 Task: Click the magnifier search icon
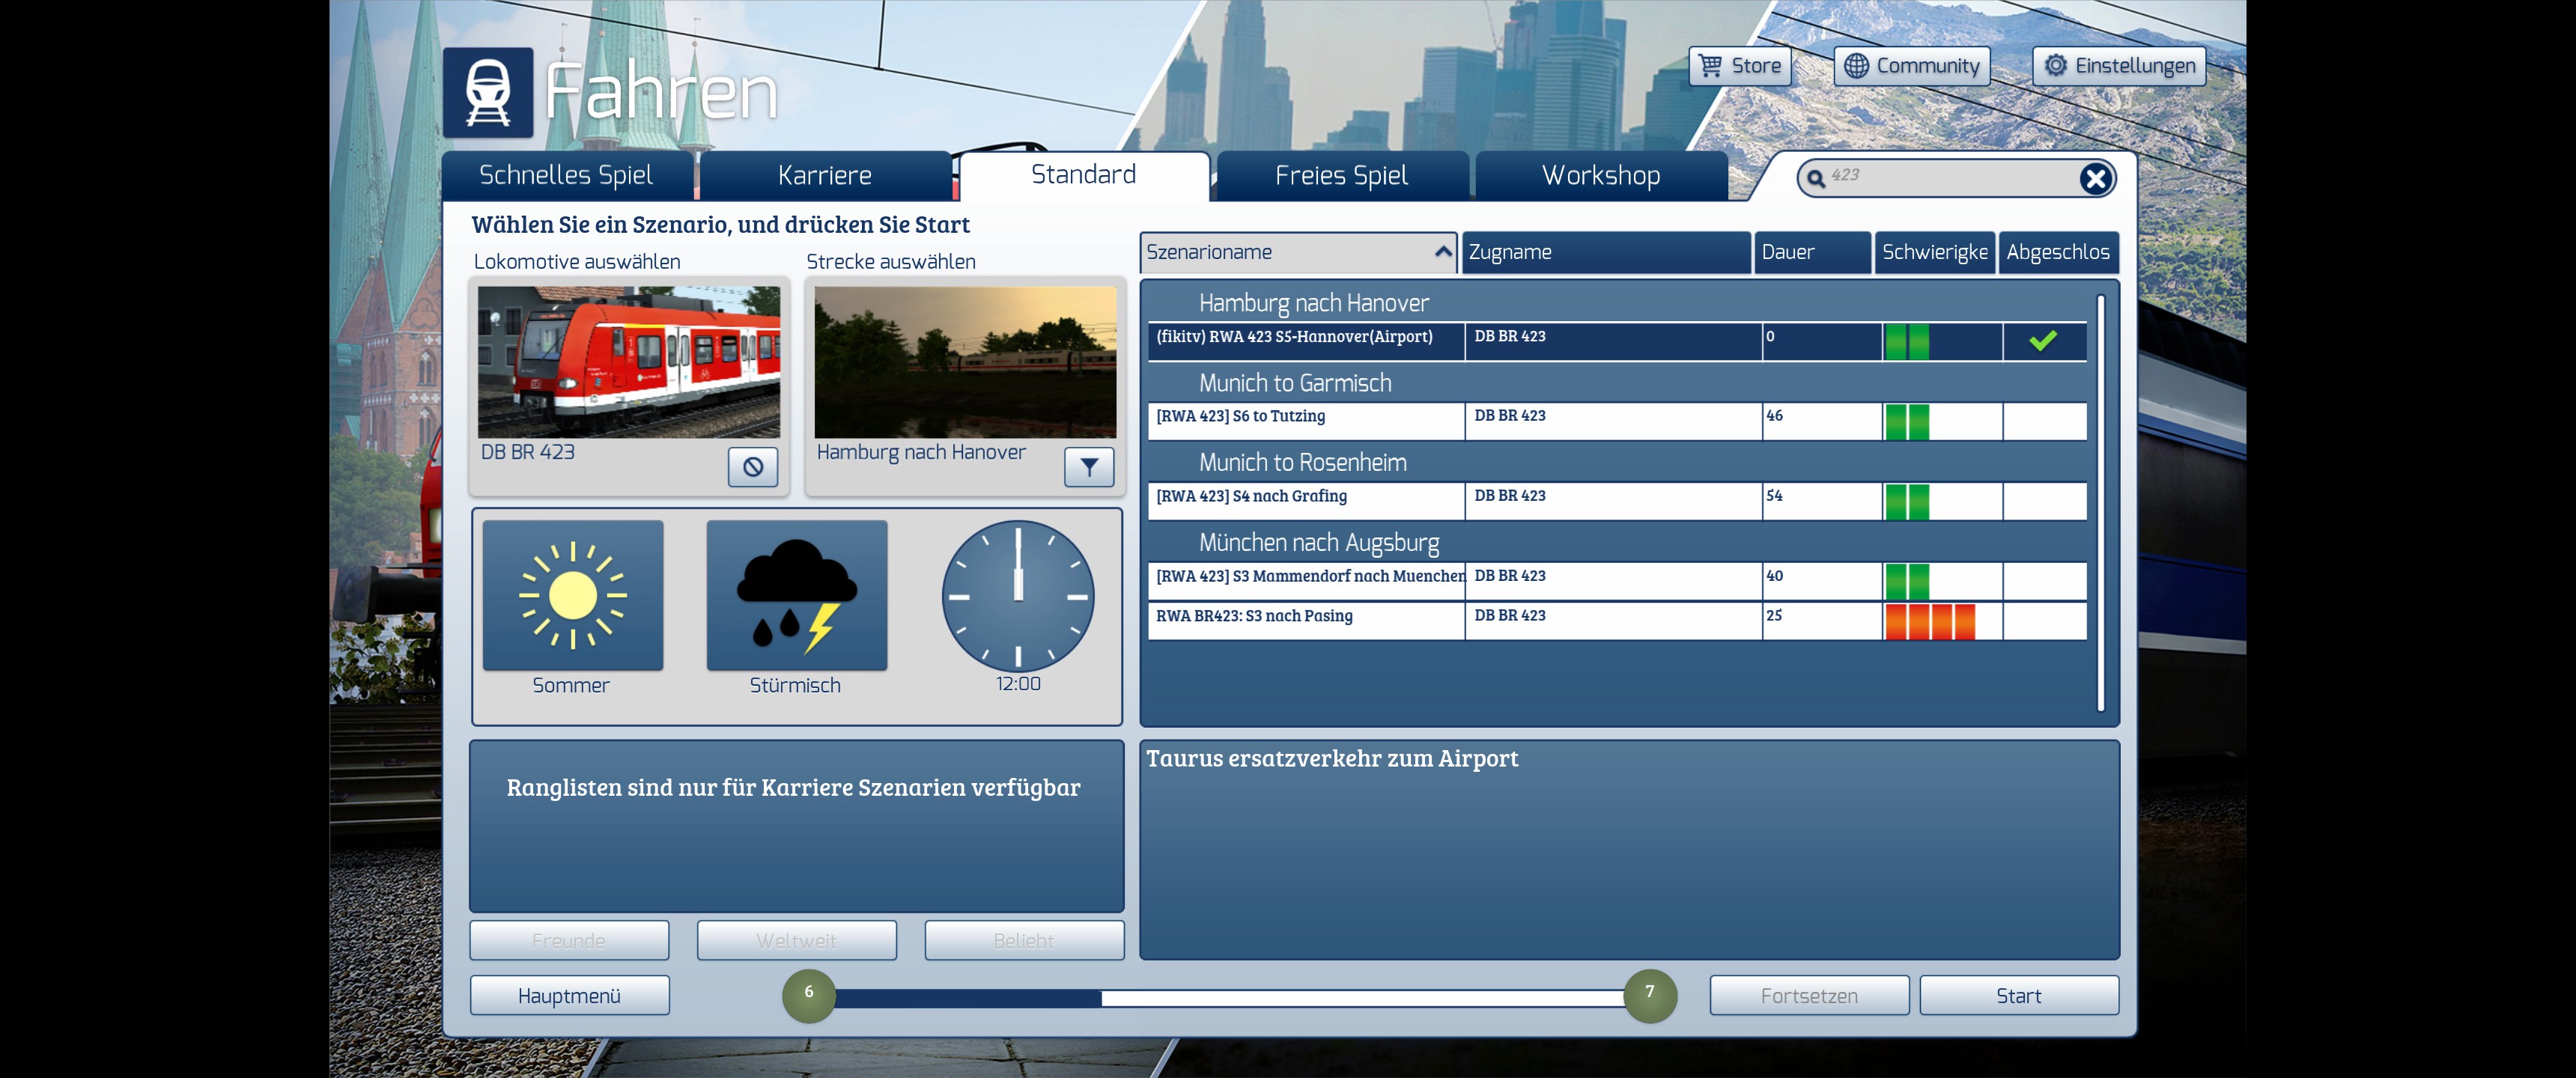tap(1815, 178)
